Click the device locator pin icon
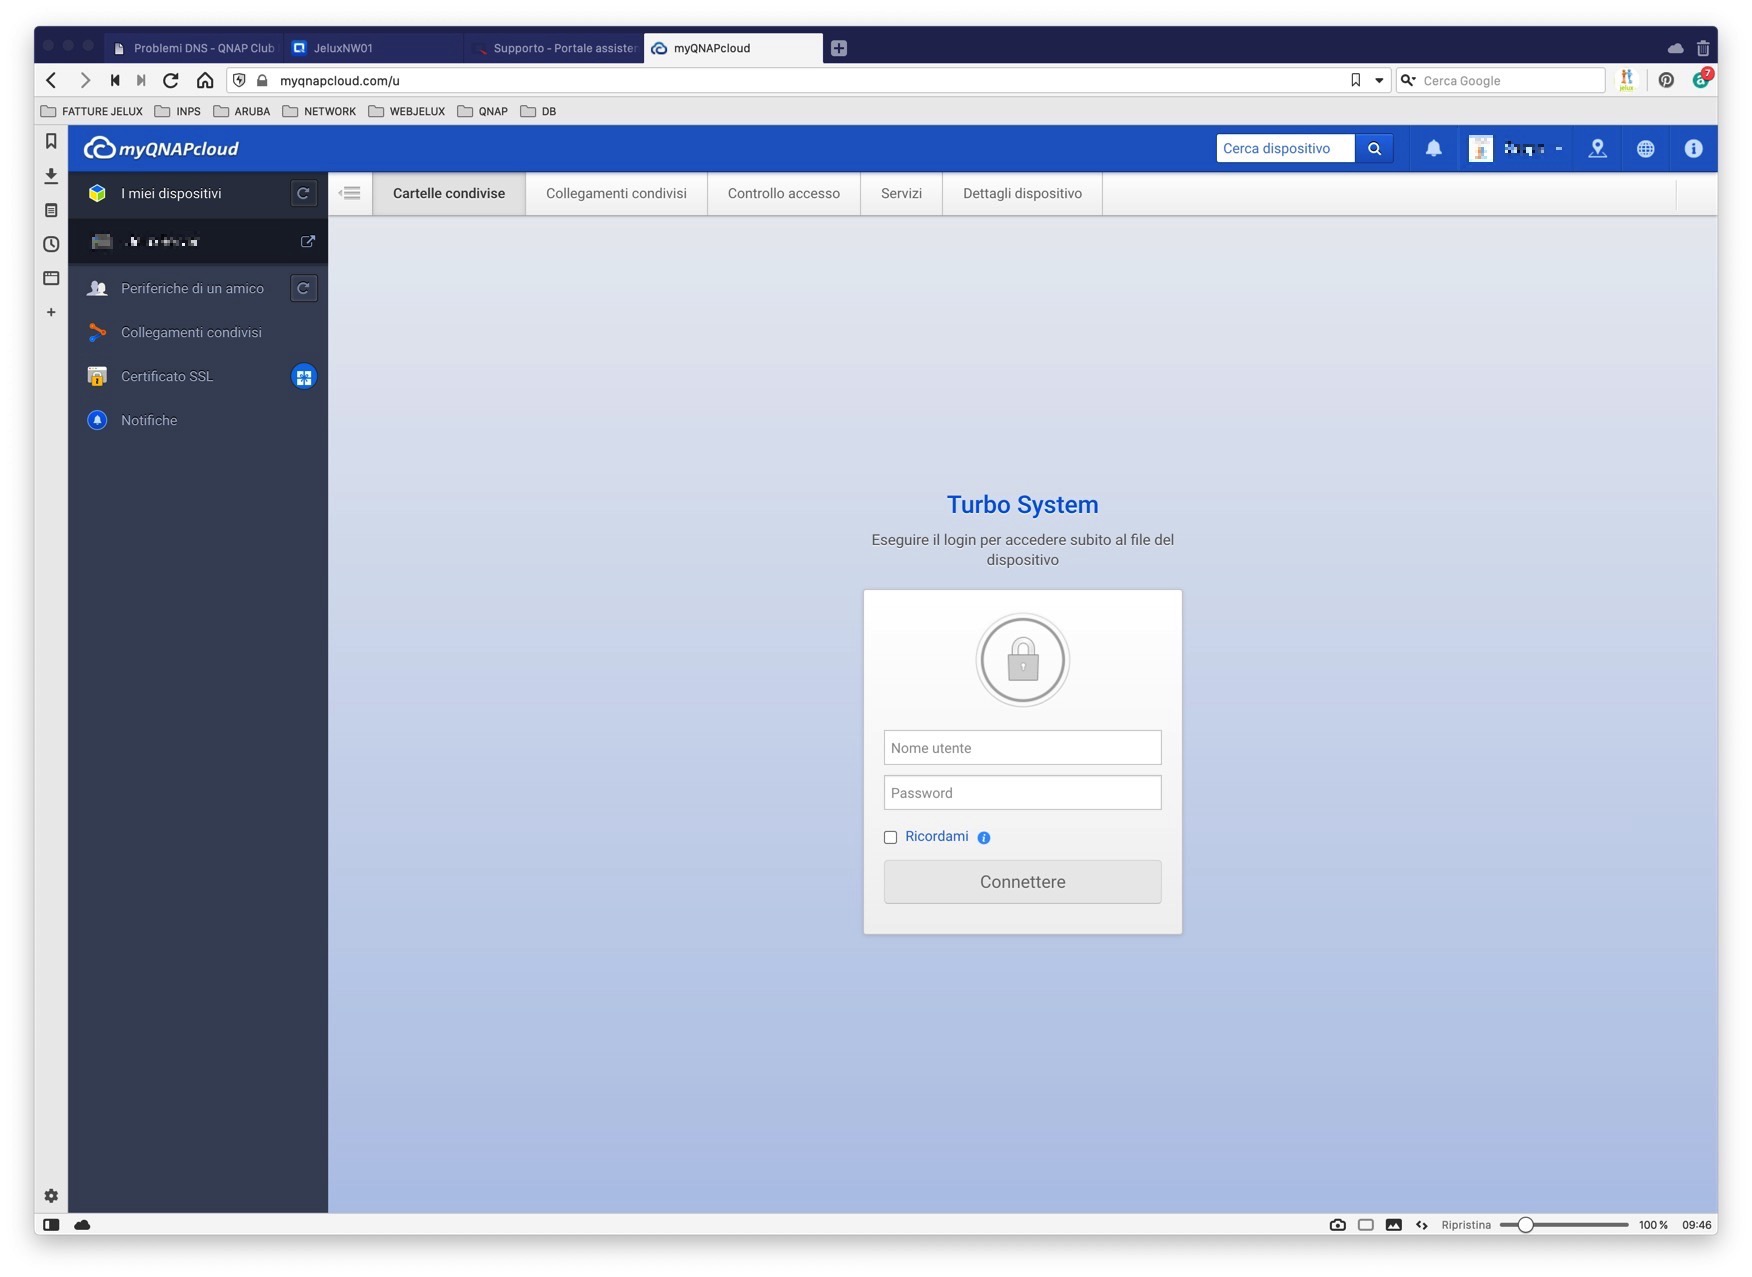Image resolution: width=1752 pixels, height=1277 pixels. pyautogui.click(x=1597, y=149)
